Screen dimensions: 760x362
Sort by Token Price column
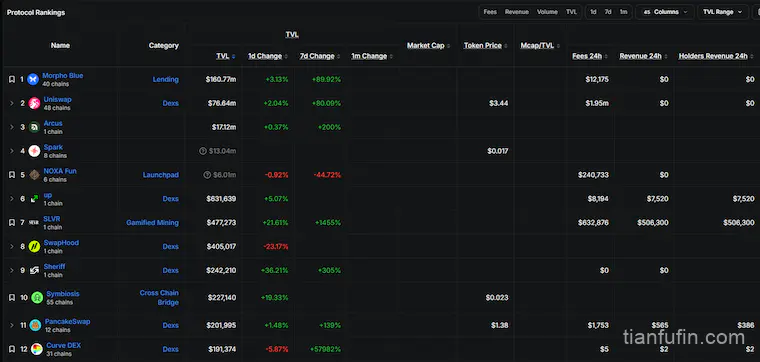pyautogui.click(x=485, y=46)
